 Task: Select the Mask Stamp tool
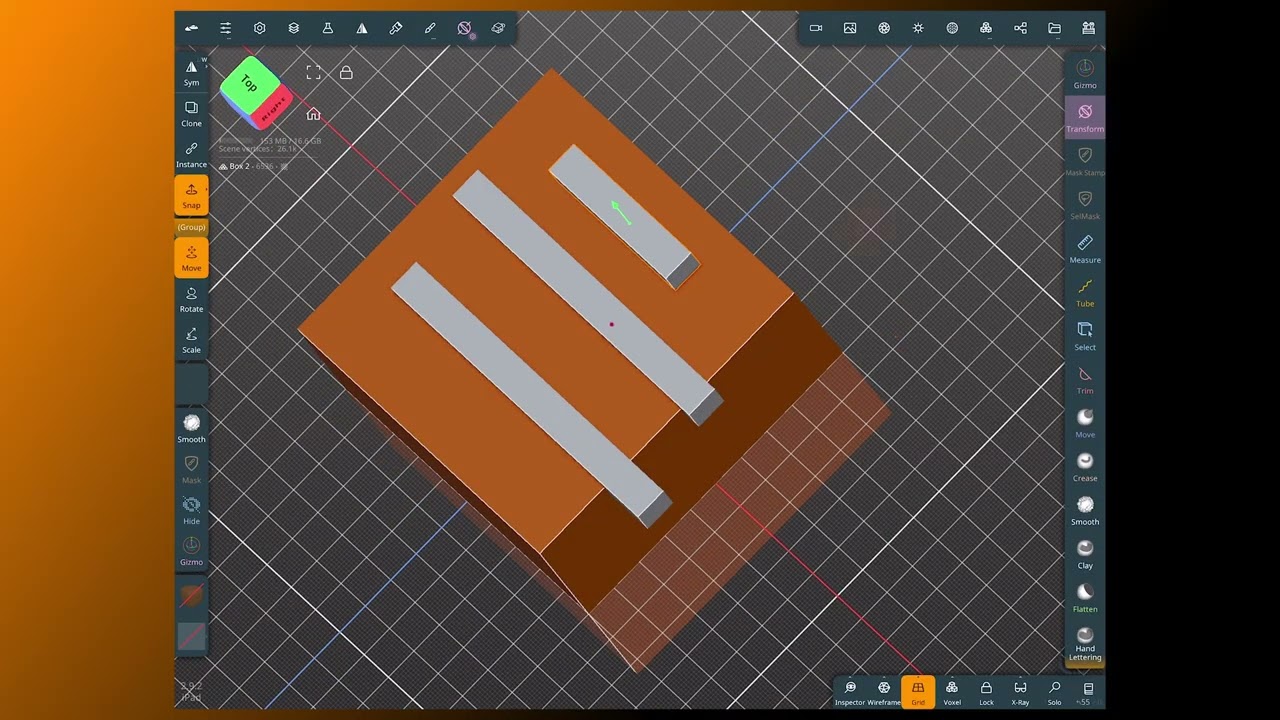[1085, 161]
